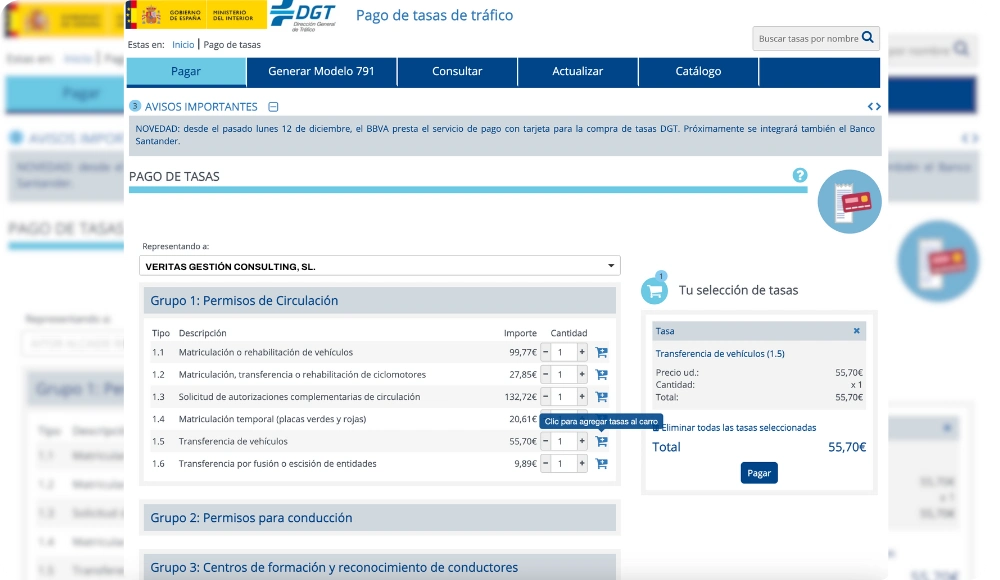Open the shopping cart with the 1 badge
This screenshot has width=1000, height=580.
click(655, 289)
